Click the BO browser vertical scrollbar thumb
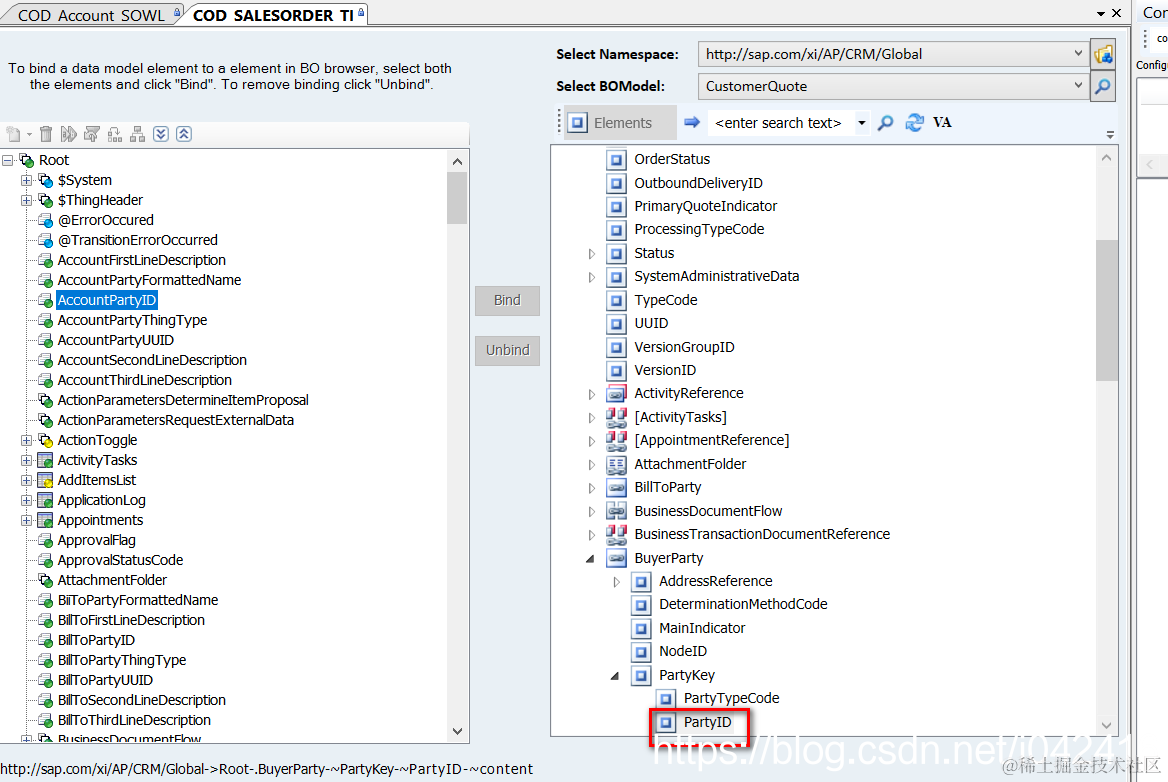Screen dimensions: 1168x782 point(1107,310)
